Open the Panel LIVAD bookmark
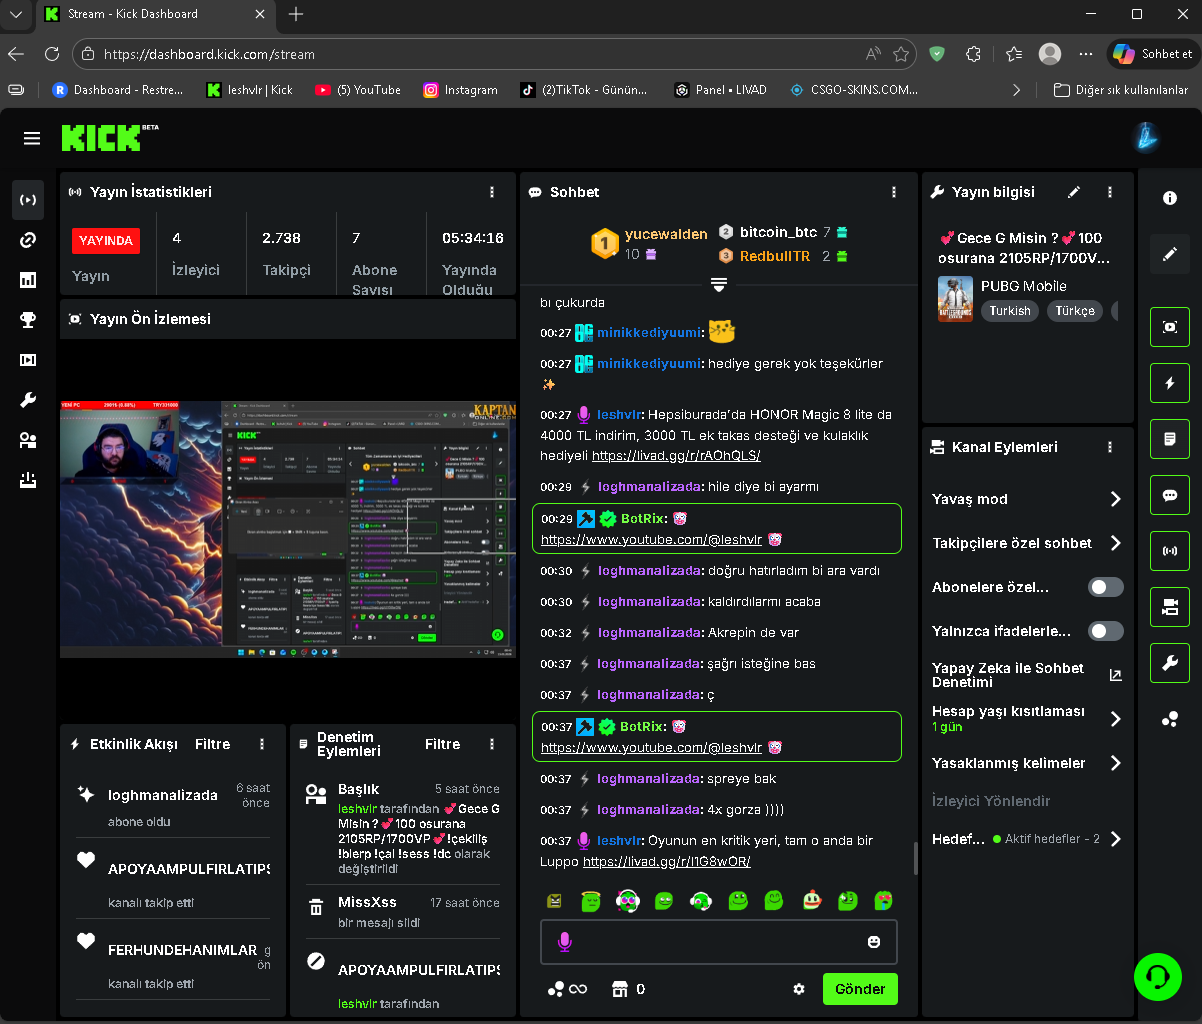This screenshot has height=1024, width=1202. [721, 90]
